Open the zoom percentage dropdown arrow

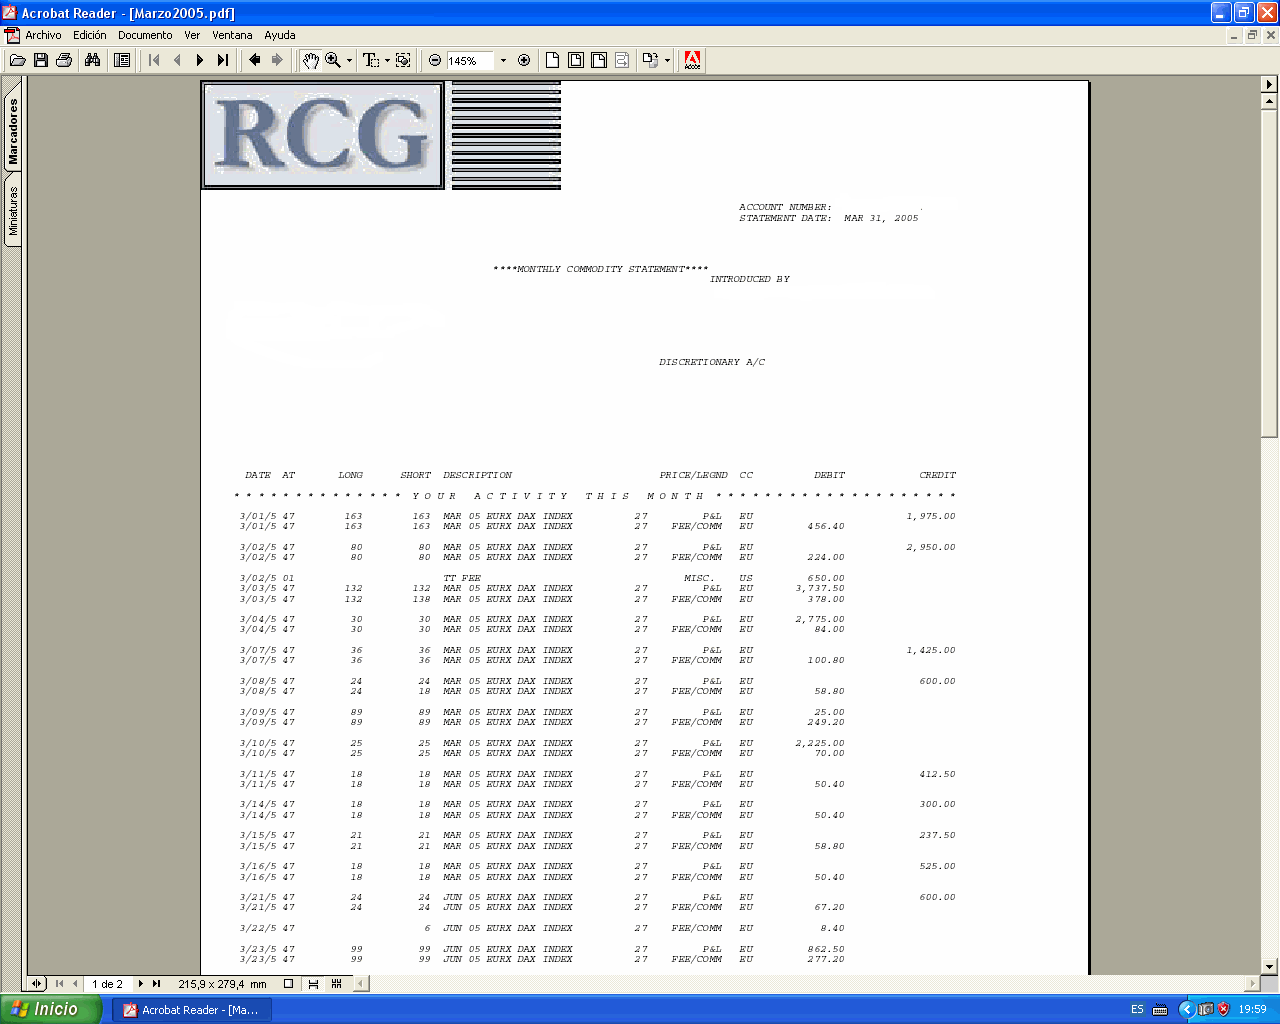503,60
